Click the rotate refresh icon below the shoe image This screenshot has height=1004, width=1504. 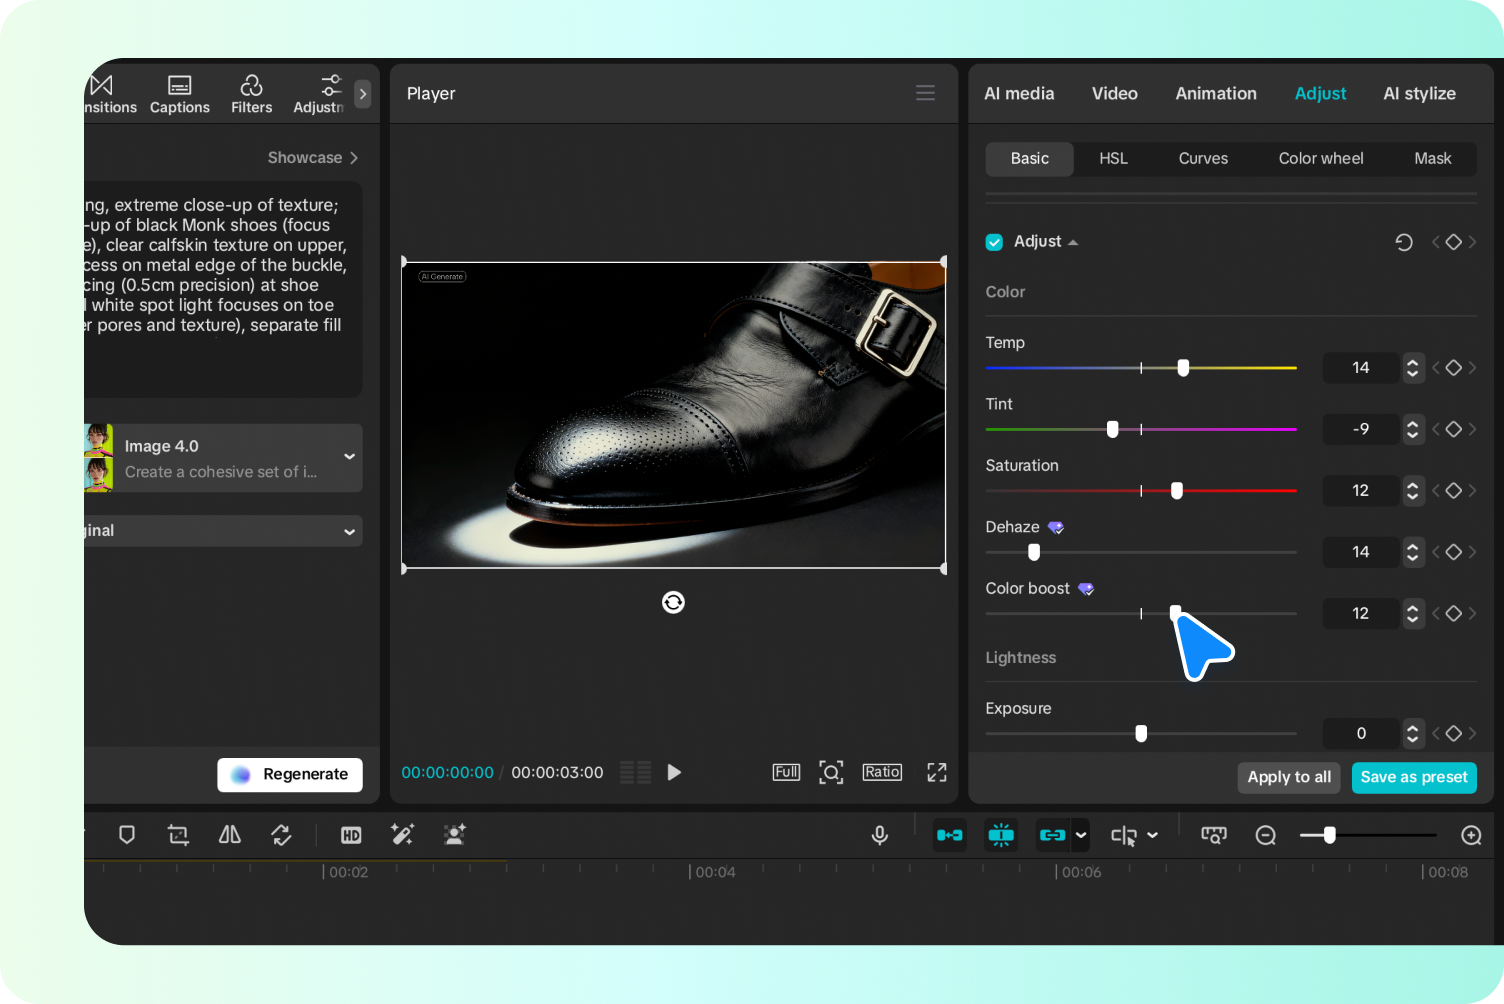673,602
